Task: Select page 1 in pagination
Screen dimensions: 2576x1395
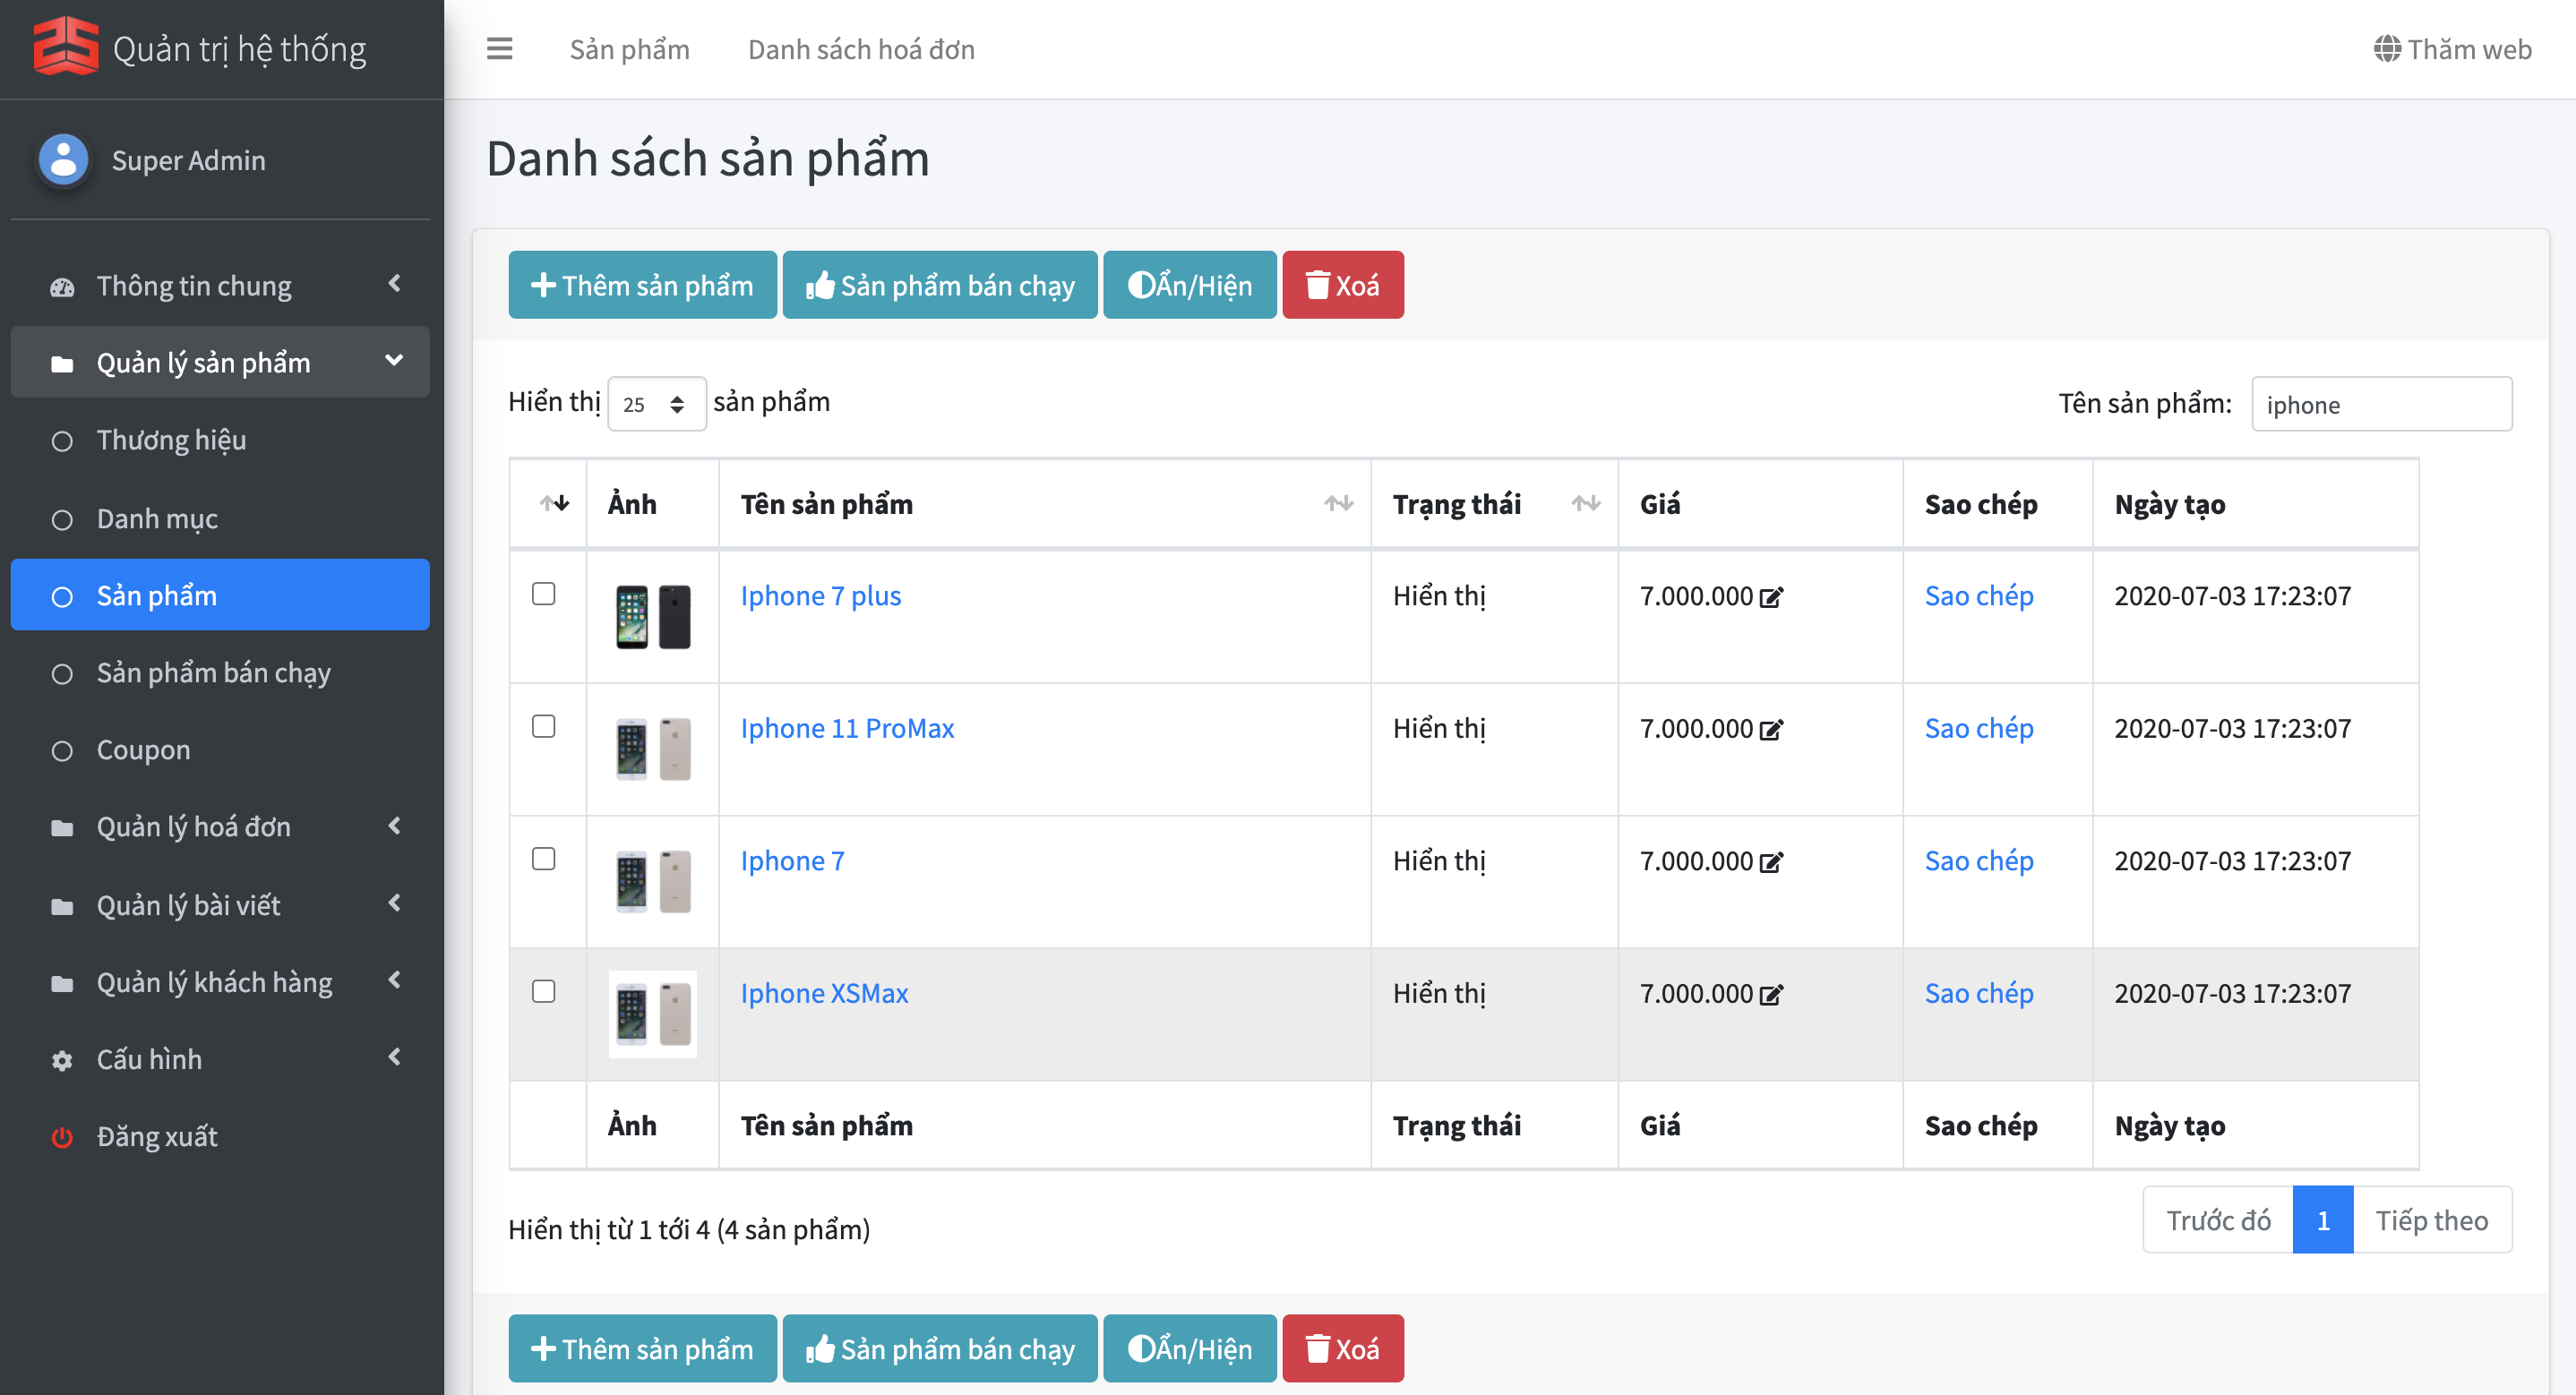Action: coord(2323,1220)
